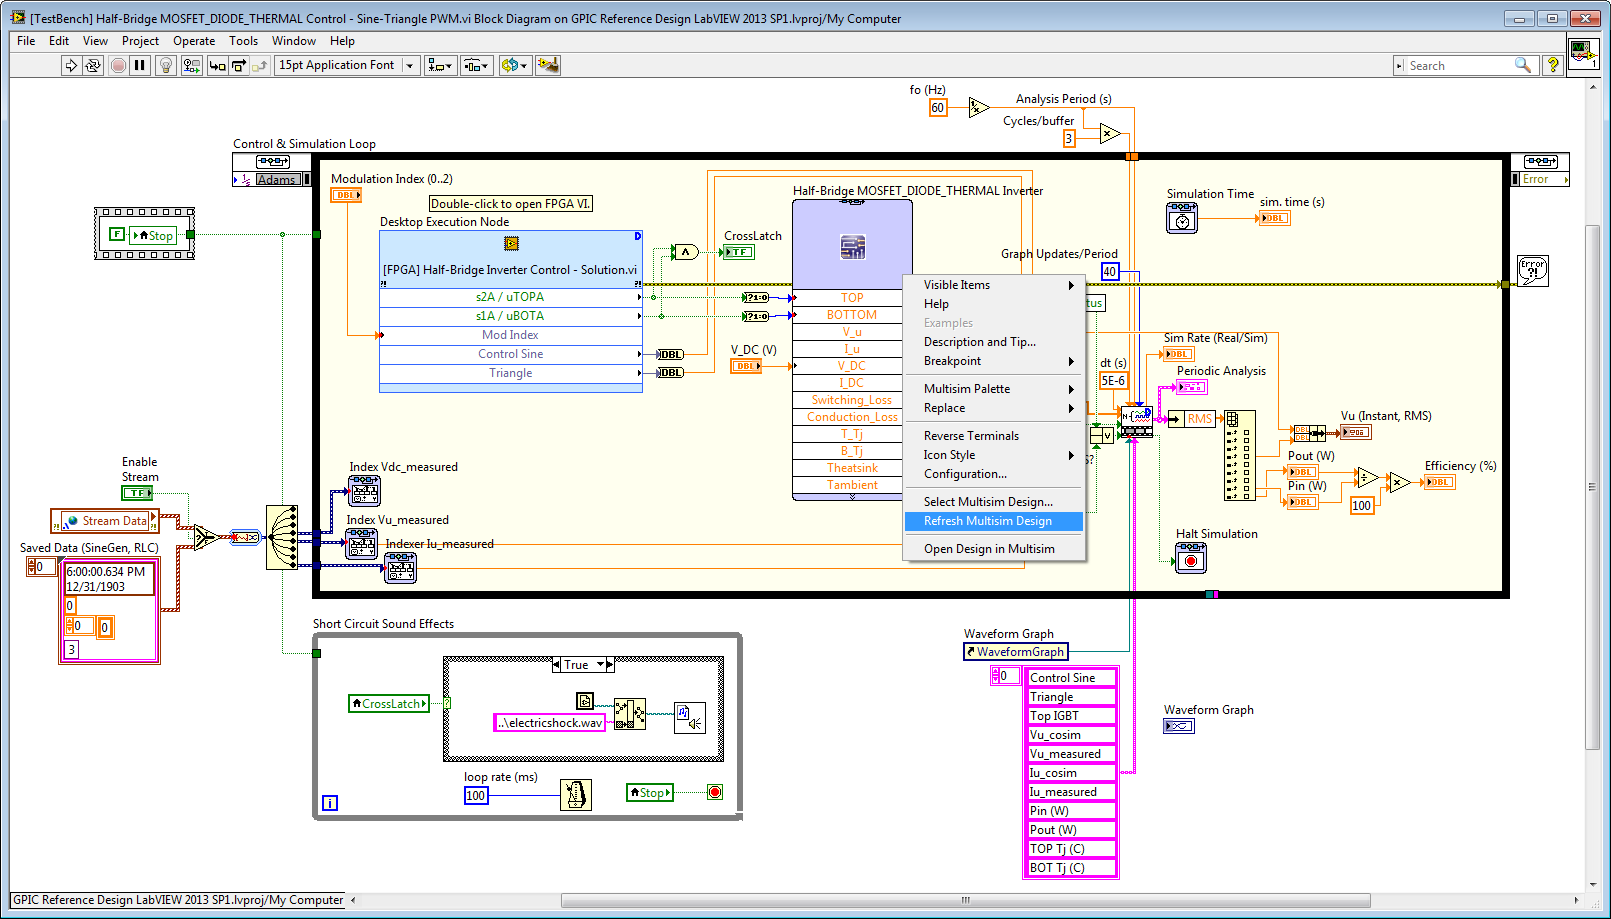Toggle the F boolean constant beside Stop
Image resolution: width=1611 pixels, height=919 pixels.
(117, 234)
